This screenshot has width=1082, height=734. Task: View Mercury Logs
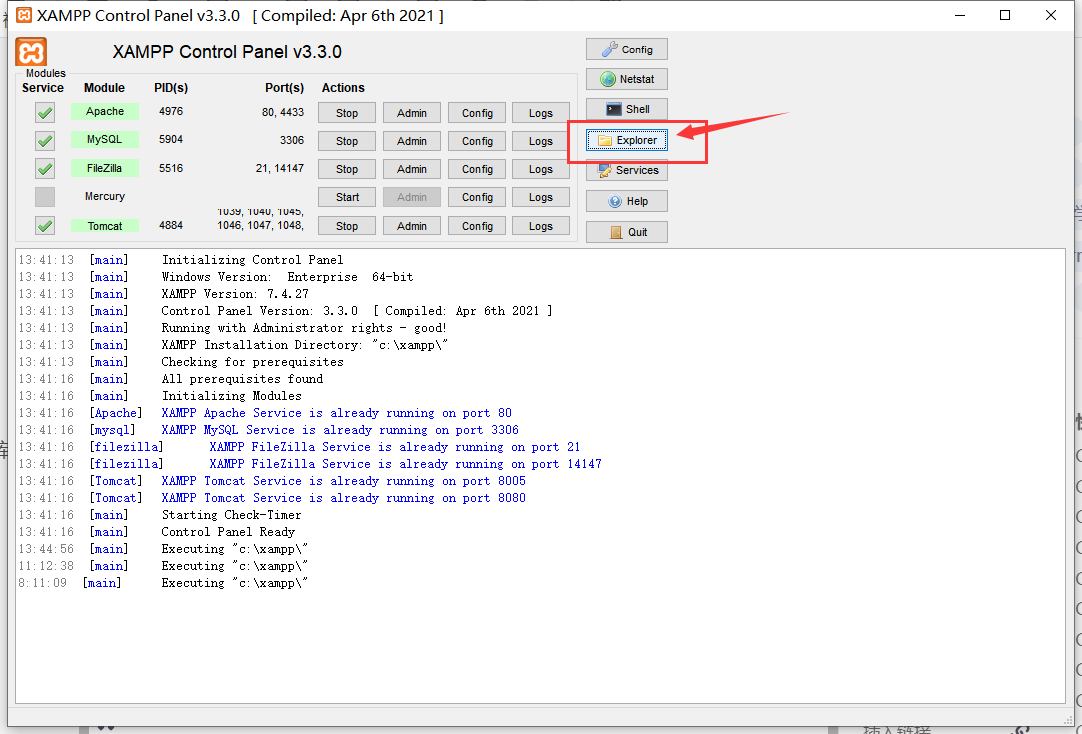pyautogui.click(x=541, y=197)
